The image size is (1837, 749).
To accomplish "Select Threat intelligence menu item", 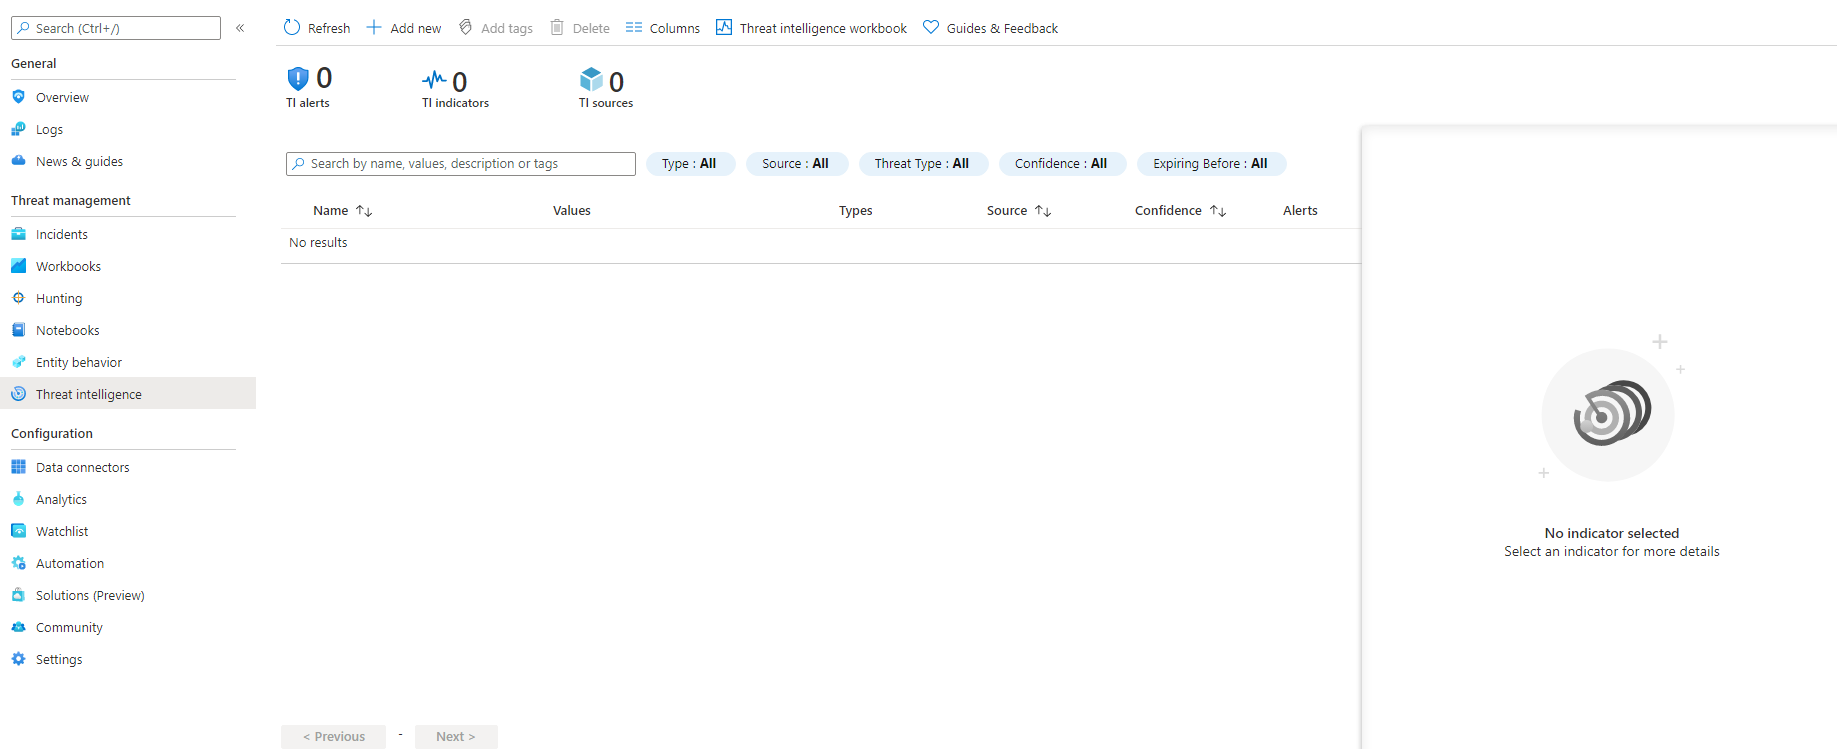I will (128, 393).
